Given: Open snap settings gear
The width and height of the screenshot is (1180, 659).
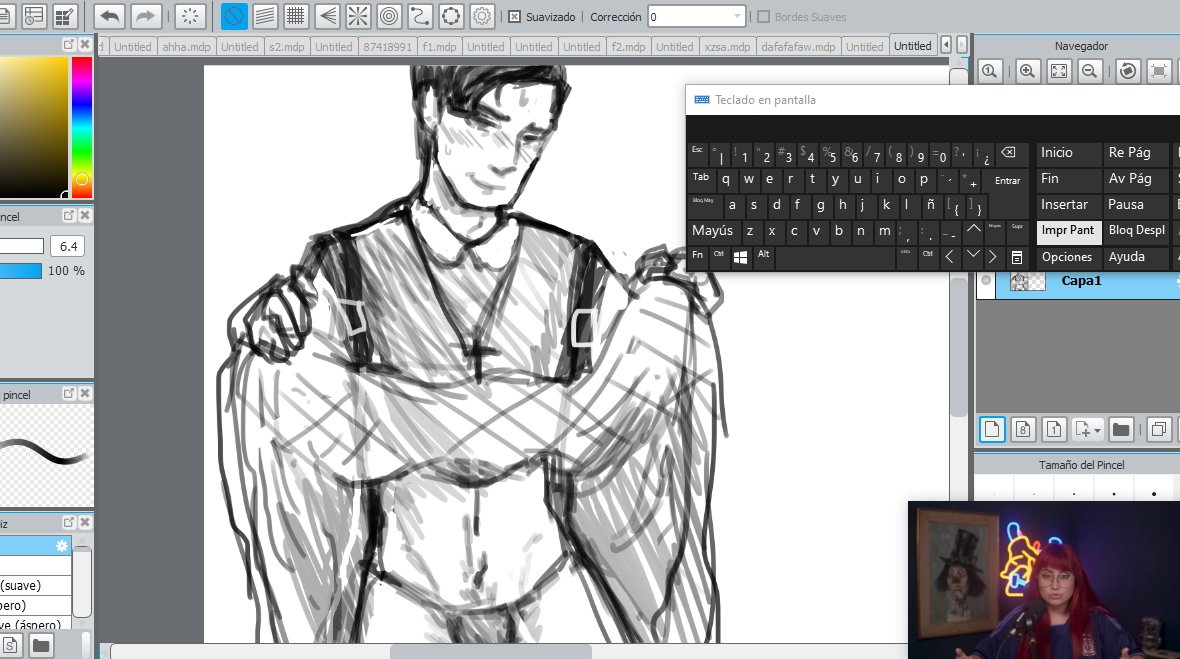Looking at the screenshot, I should click(482, 16).
